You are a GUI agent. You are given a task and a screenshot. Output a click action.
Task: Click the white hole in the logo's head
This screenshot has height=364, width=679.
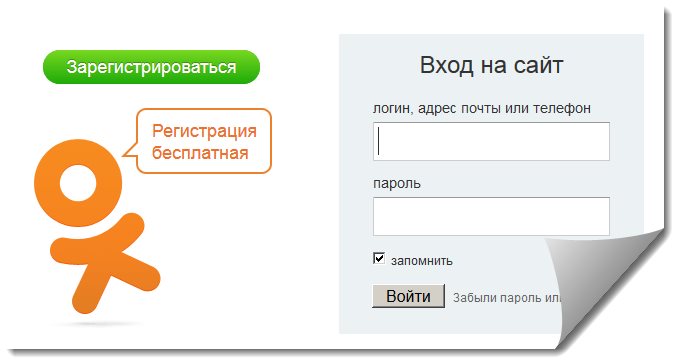coord(78,184)
